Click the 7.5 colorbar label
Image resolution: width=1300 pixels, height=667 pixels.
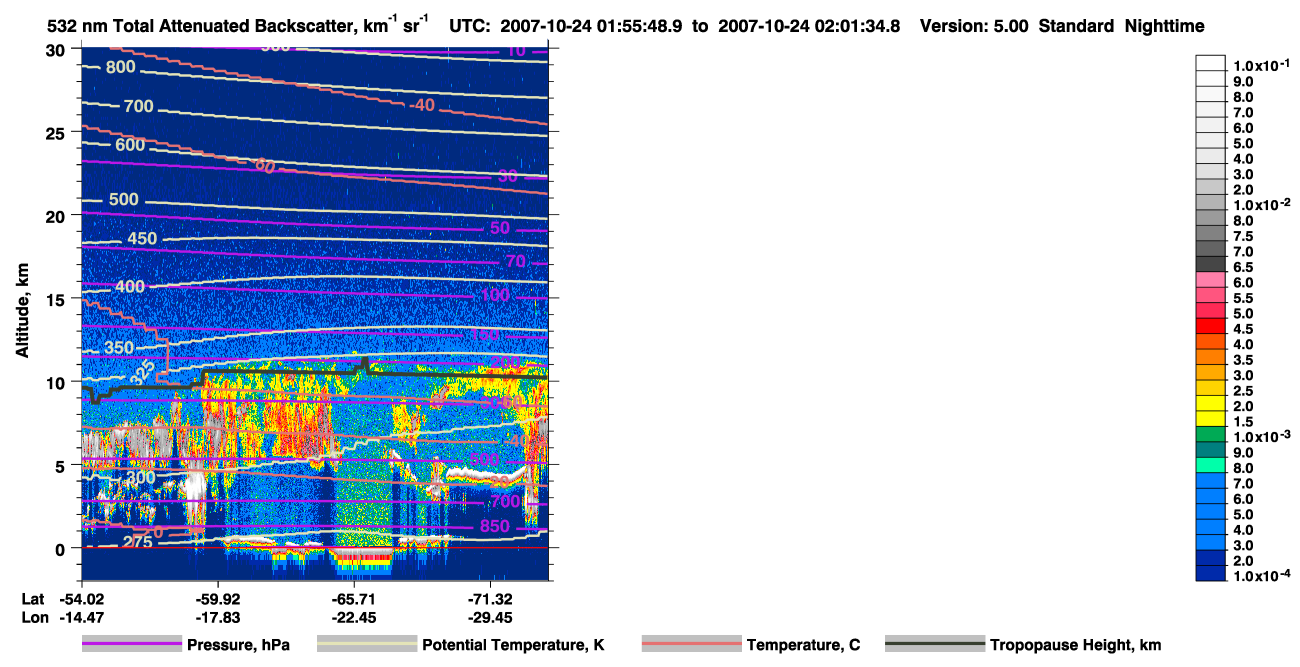pyautogui.click(x=1243, y=236)
